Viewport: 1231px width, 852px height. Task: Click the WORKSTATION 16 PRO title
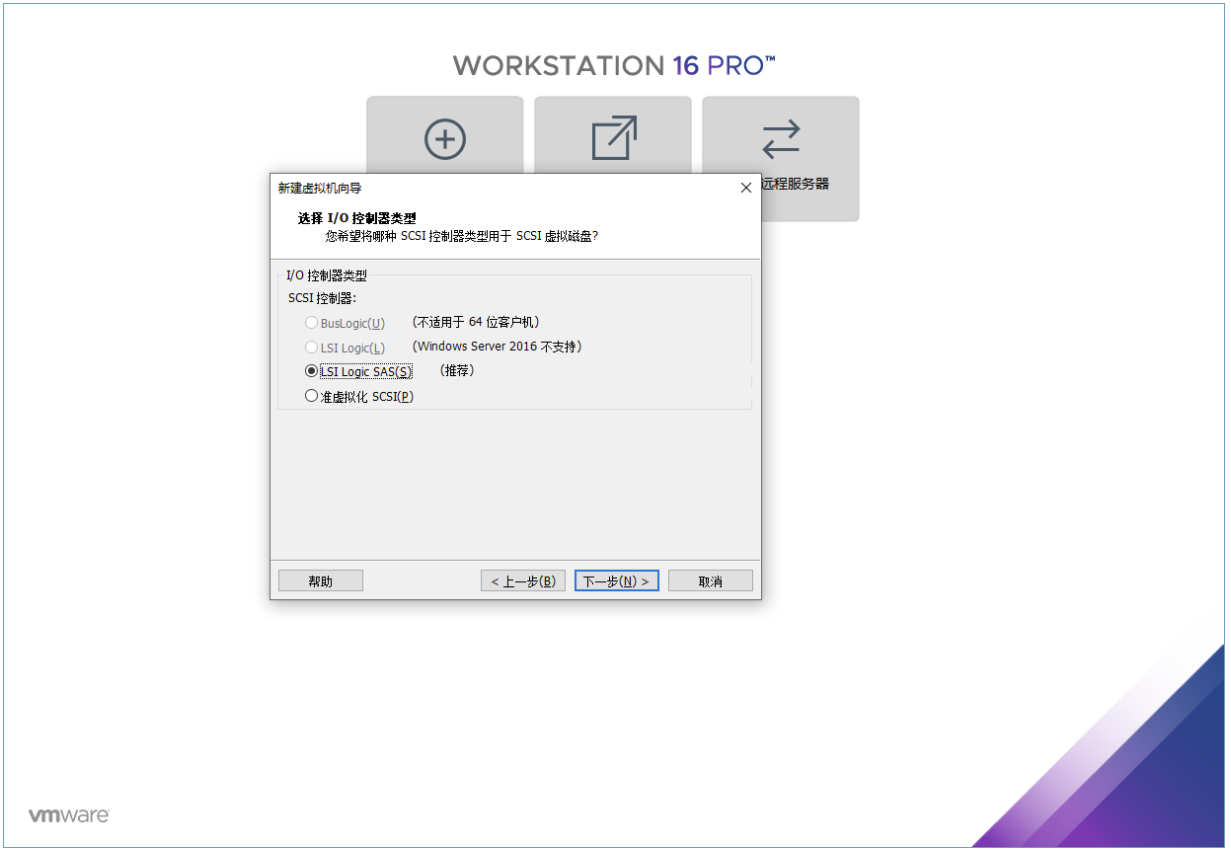click(x=614, y=66)
